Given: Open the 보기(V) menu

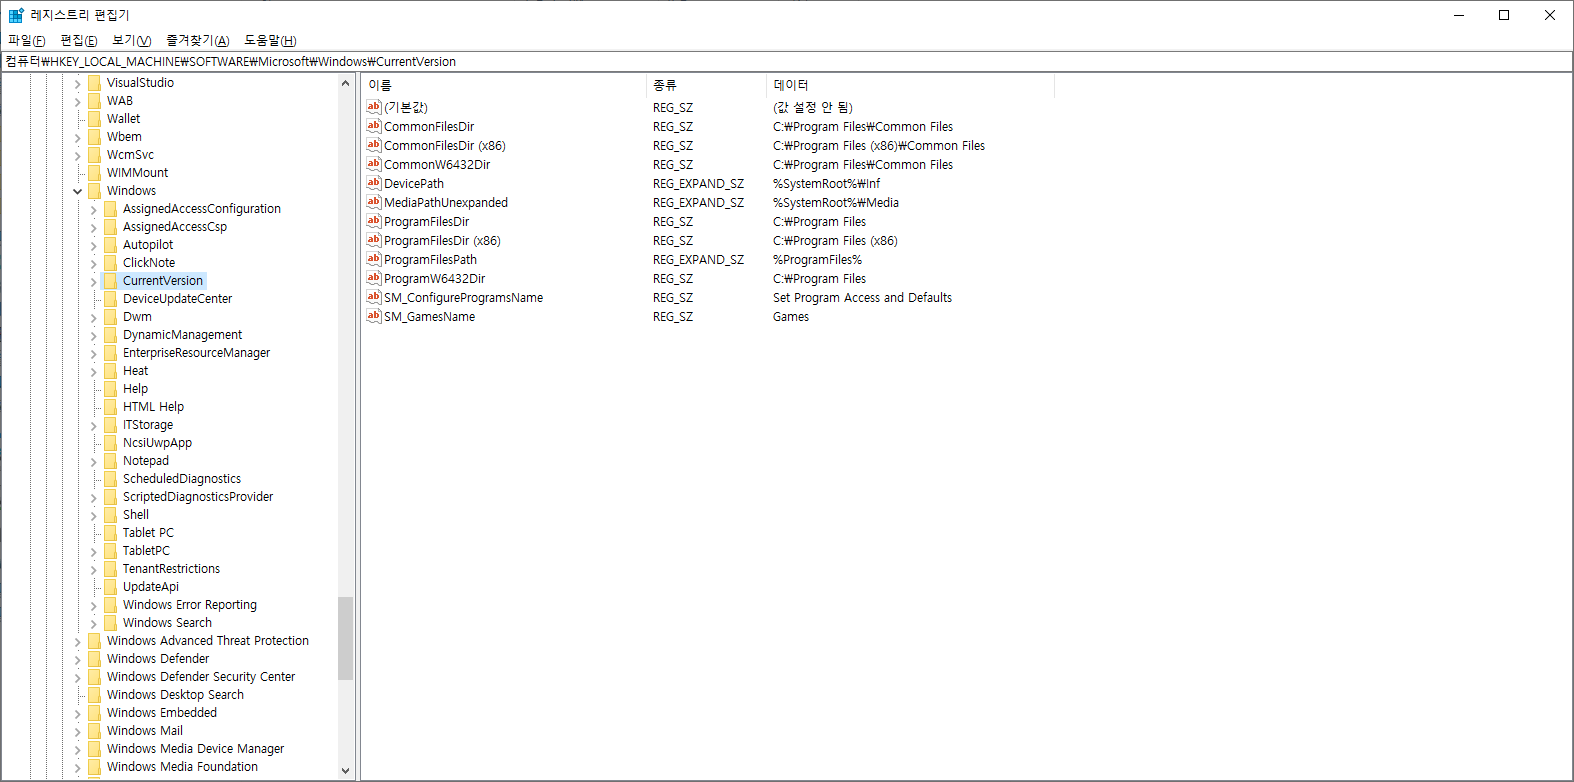Looking at the screenshot, I should (x=132, y=40).
